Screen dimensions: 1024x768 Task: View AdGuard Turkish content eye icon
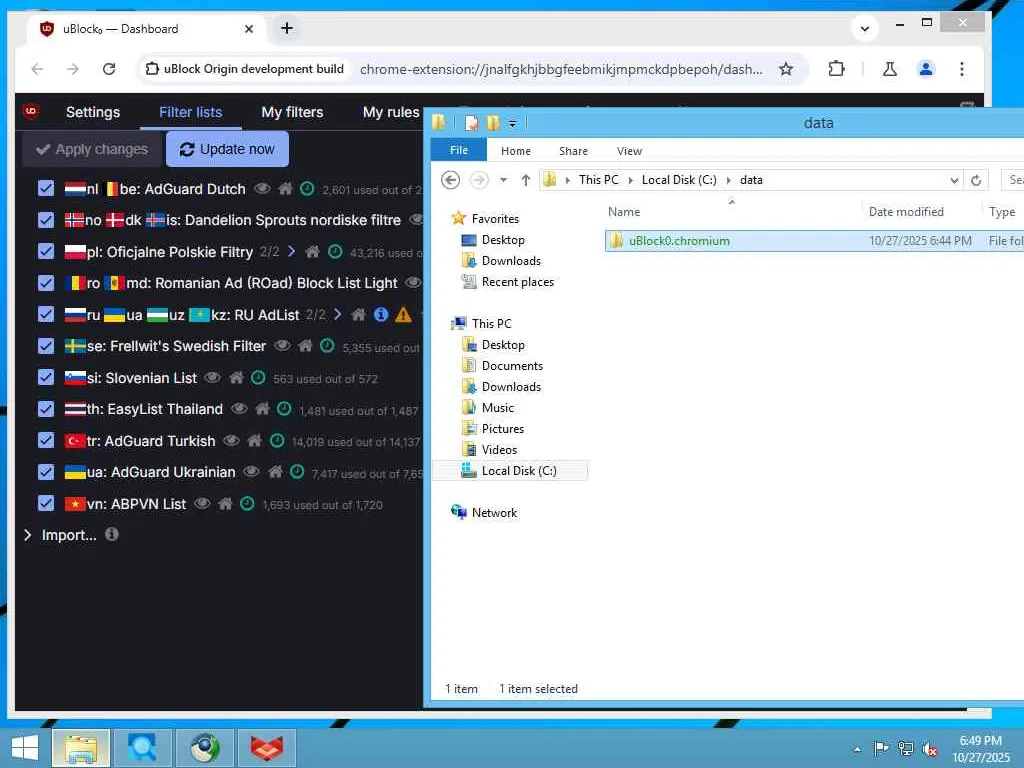(231, 440)
